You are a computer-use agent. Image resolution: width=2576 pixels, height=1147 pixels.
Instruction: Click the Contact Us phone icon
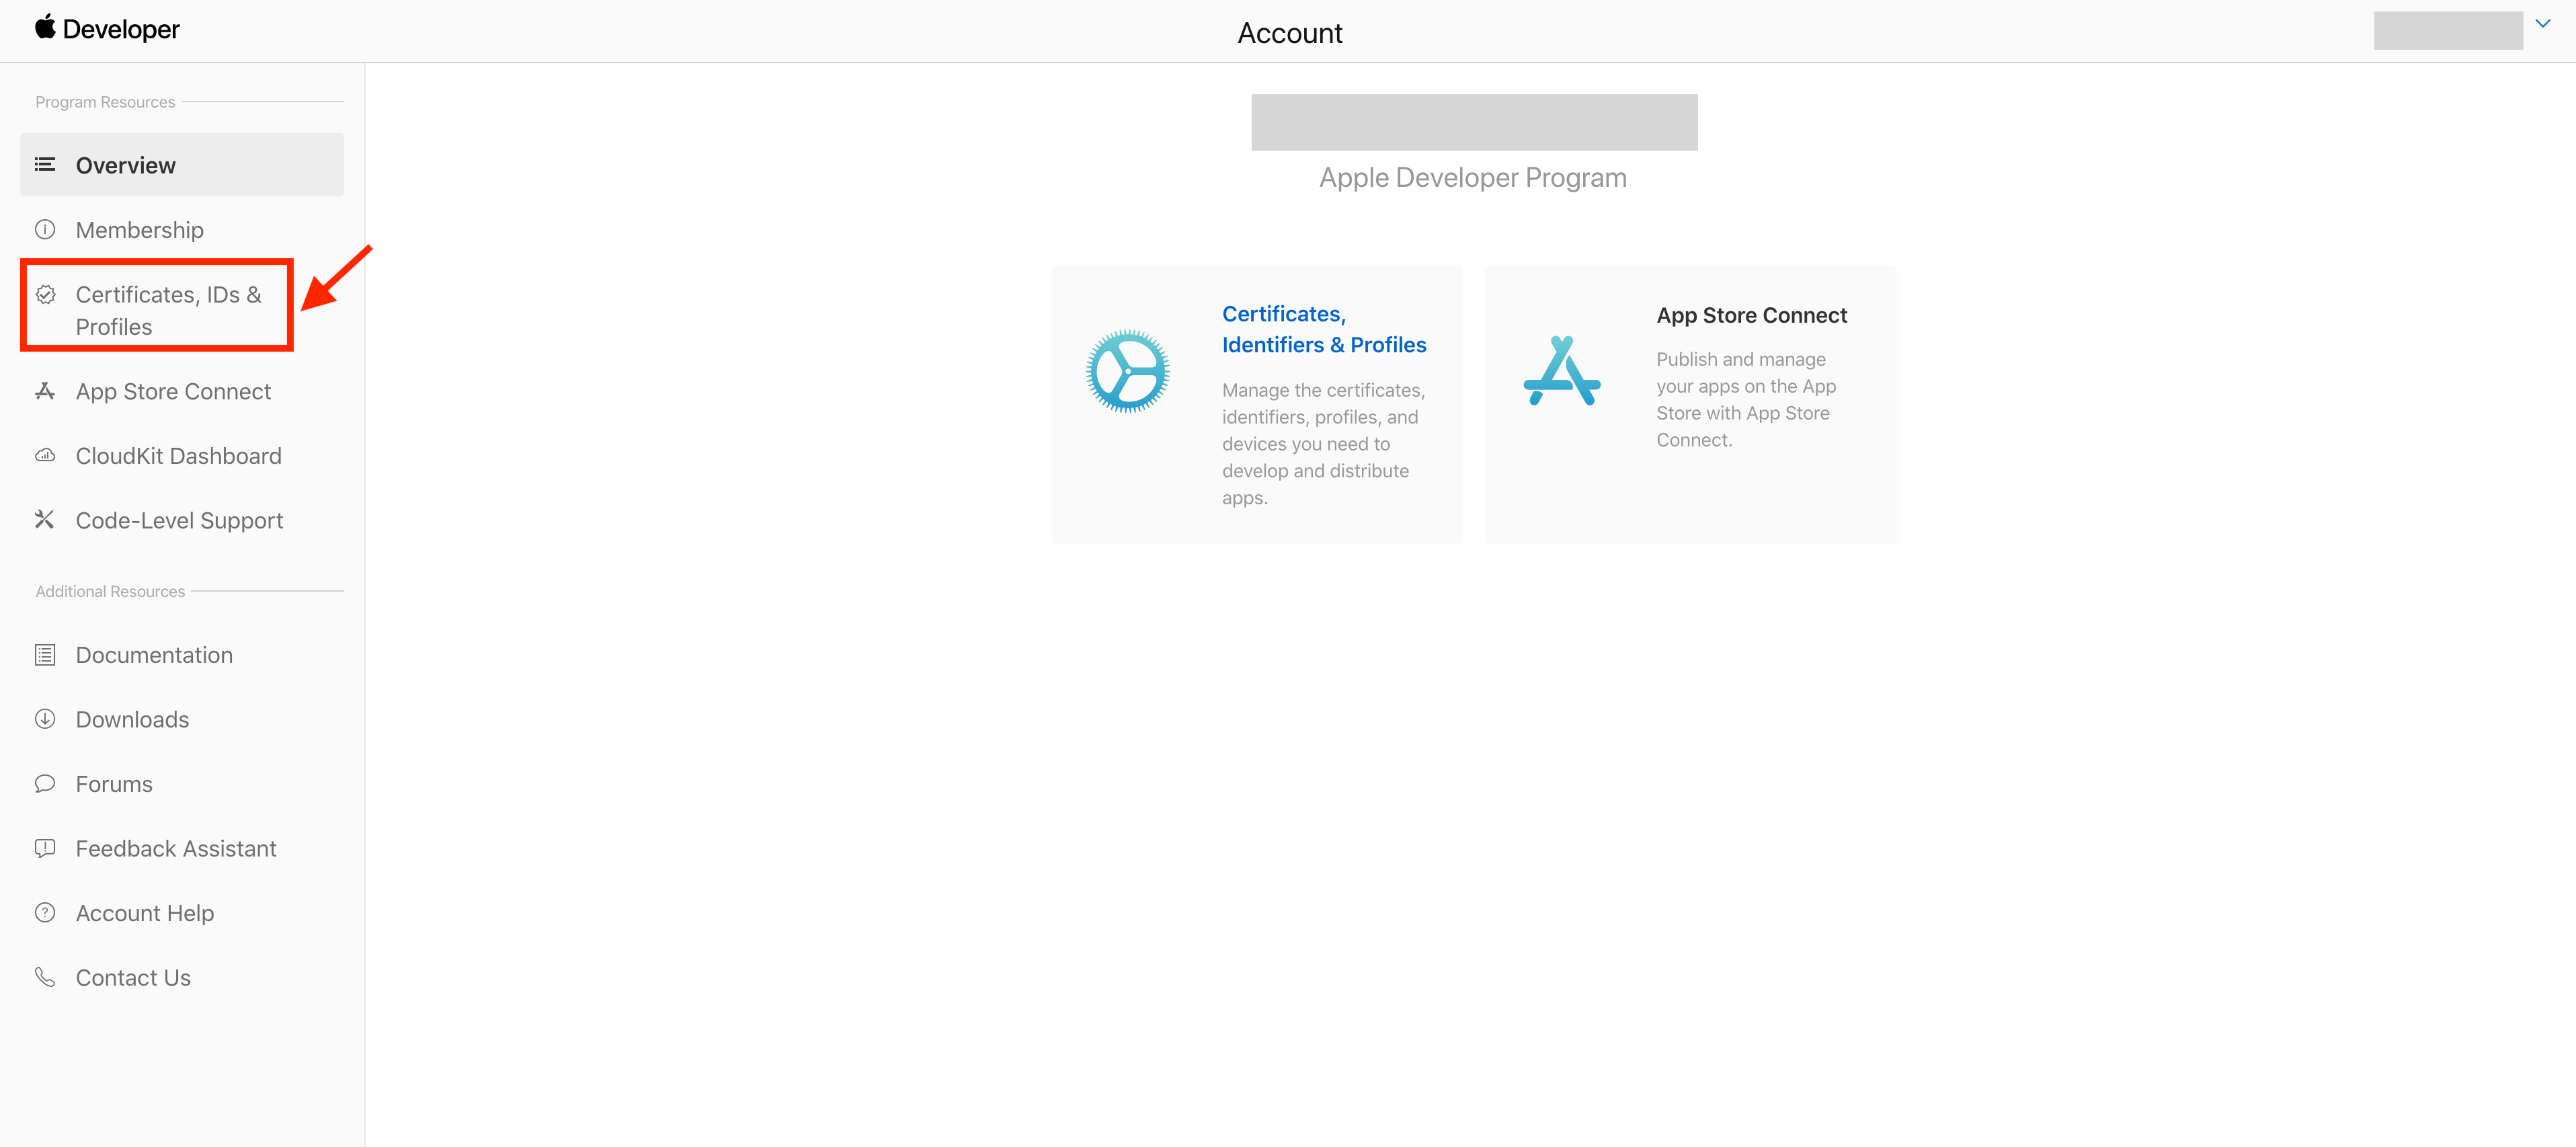pos(45,977)
